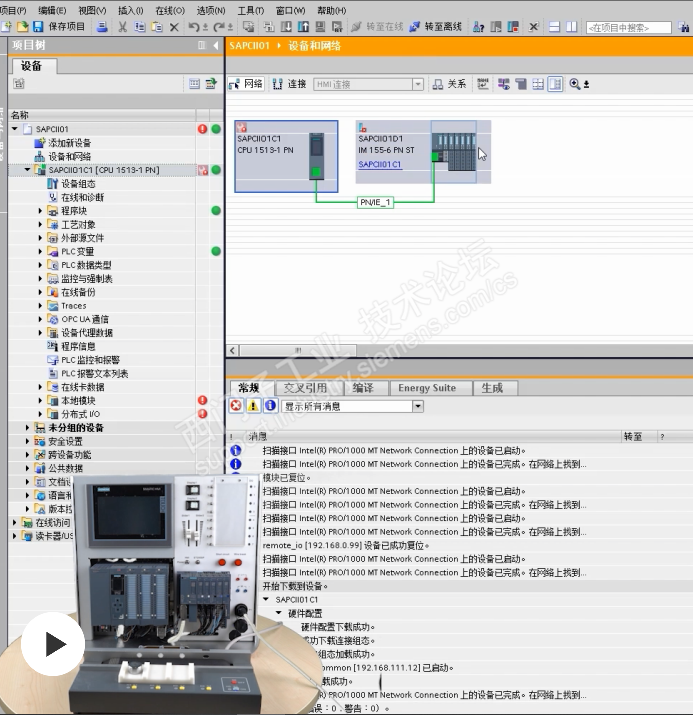The image size is (693, 715).
Task: Click the horizontal scrollbar of network view
Action: tap(298, 350)
